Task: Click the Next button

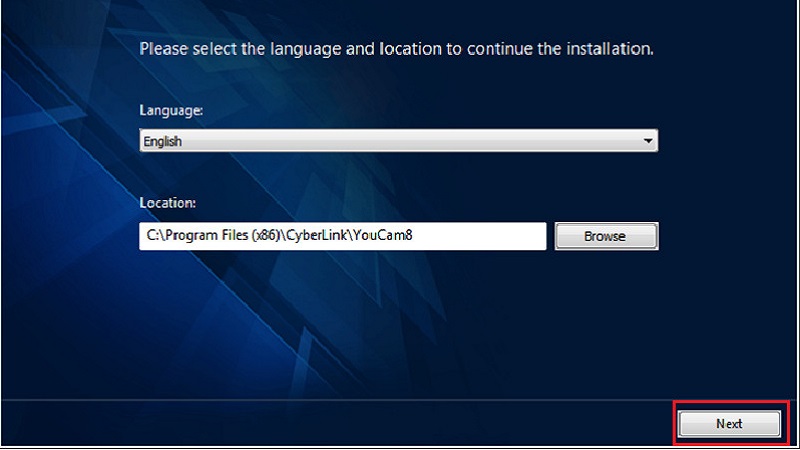Action: point(729,423)
